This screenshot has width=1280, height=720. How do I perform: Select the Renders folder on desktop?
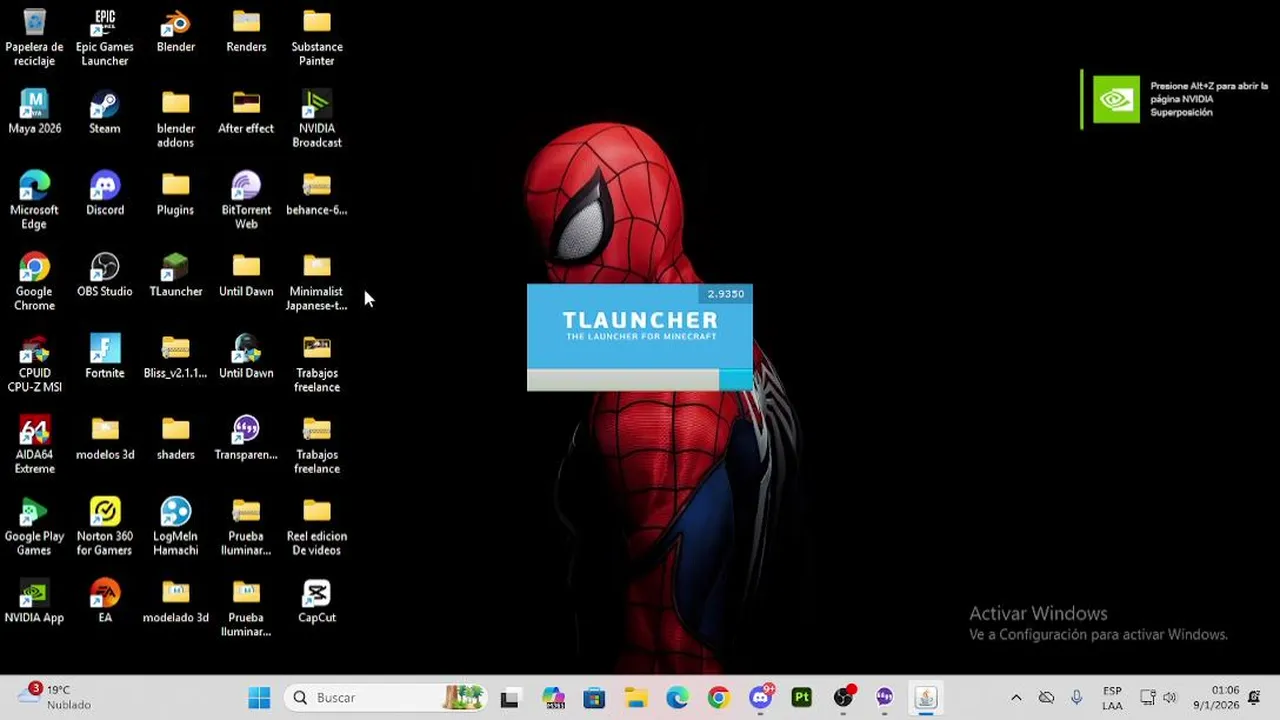click(246, 31)
